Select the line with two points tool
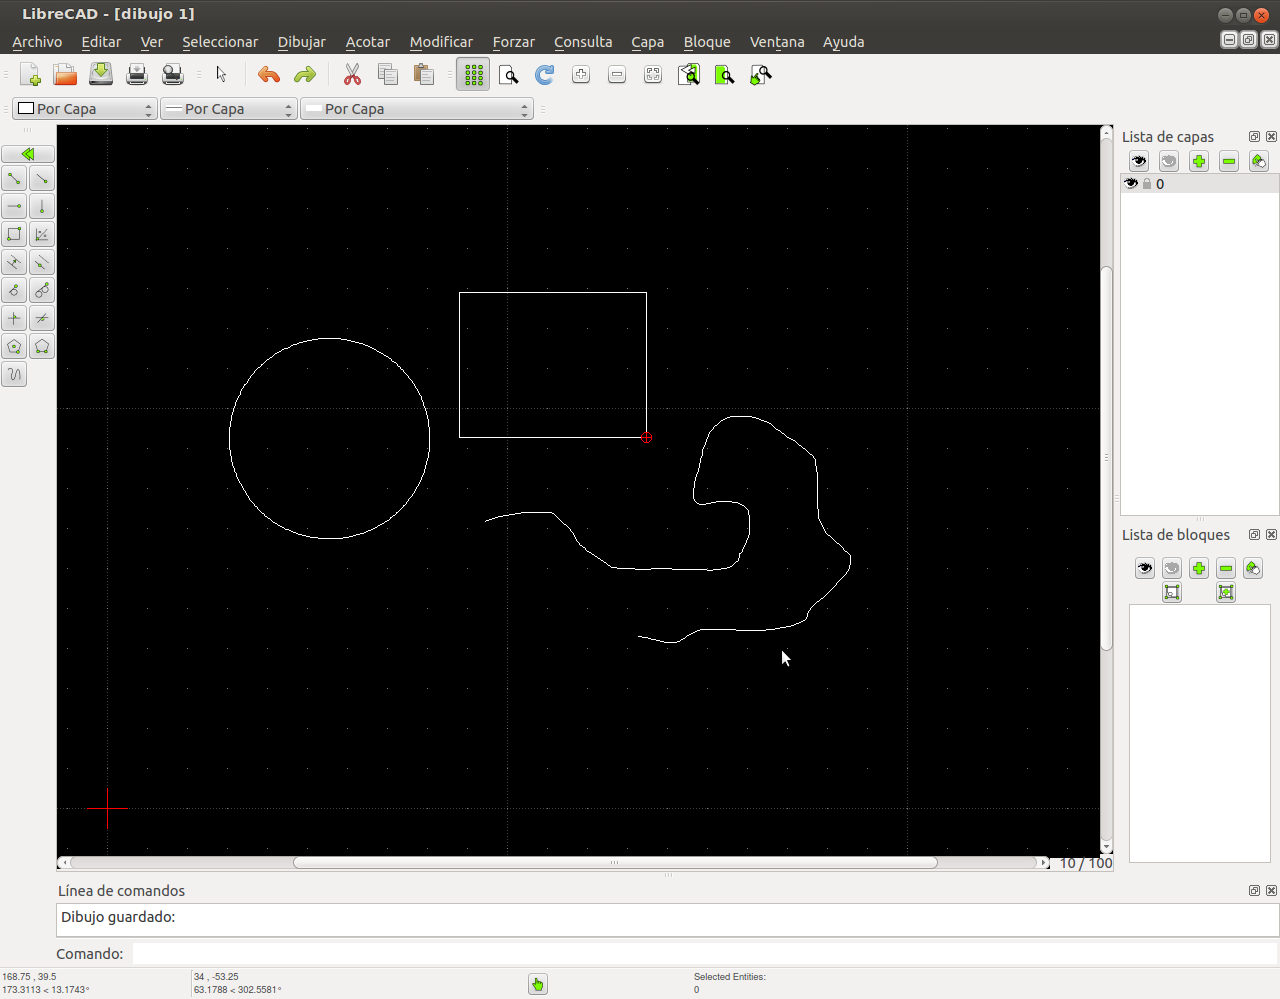The width and height of the screenshot is (1280, 999). pyautogui.click(x=14, y=178)
